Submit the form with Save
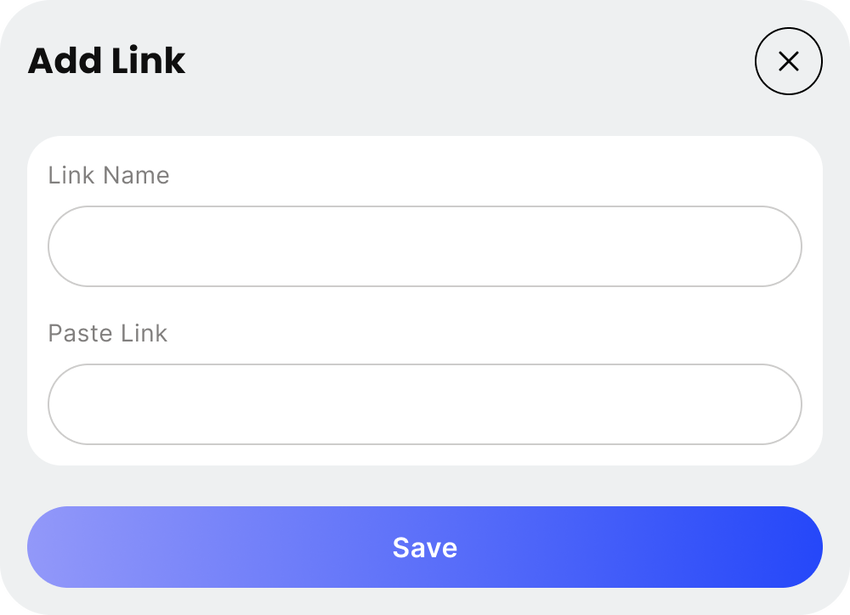The width and height of the screenshot is (850, 615). coord(424,547)
